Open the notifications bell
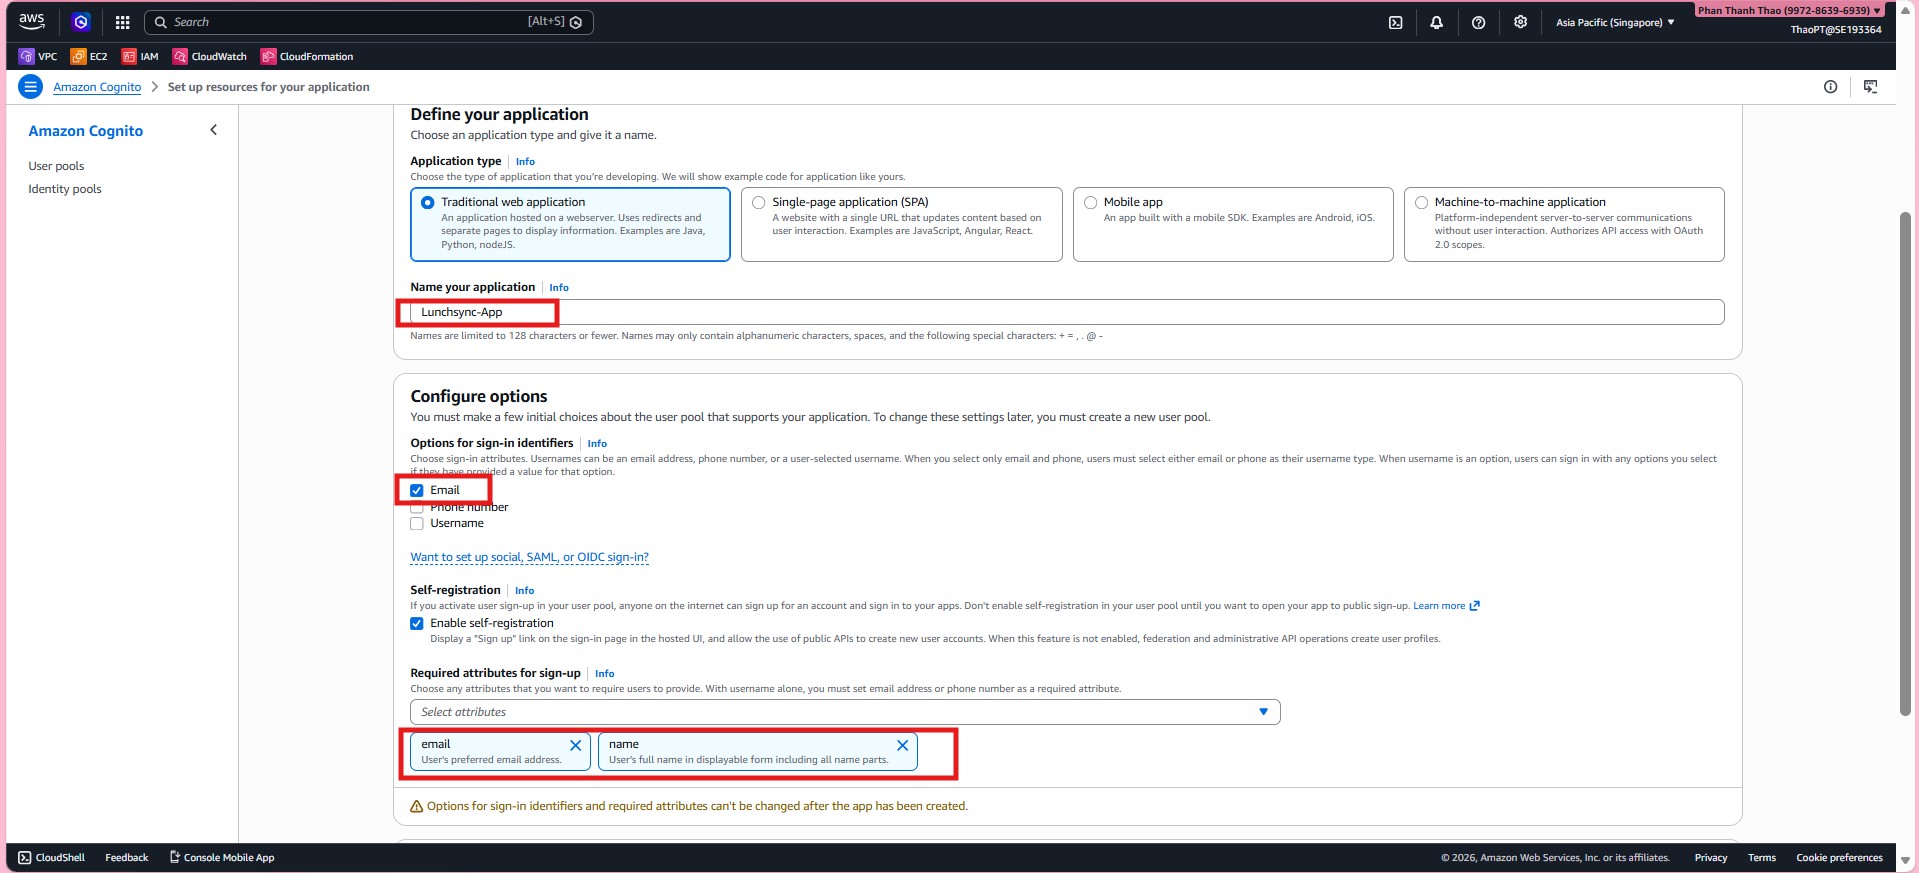1919x873 pixels. pyautogui.click(x=1436, y=22)
